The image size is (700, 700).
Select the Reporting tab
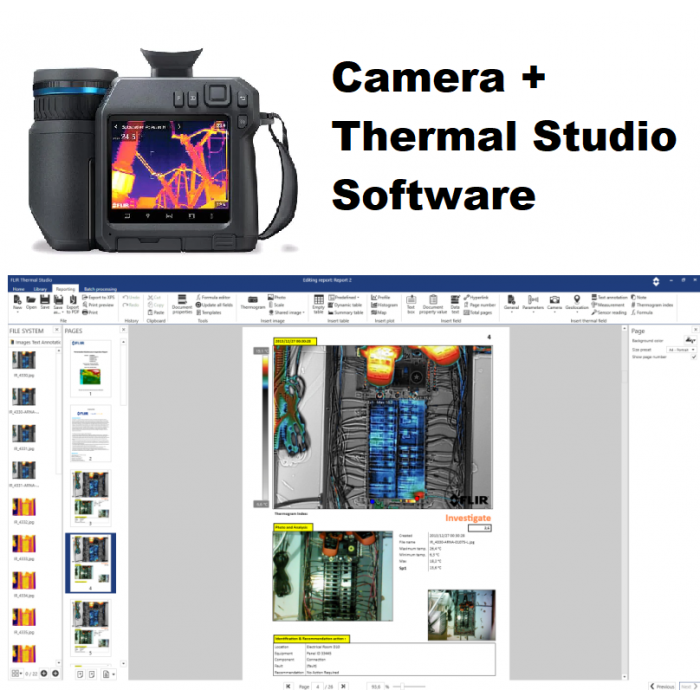point(66,289)
